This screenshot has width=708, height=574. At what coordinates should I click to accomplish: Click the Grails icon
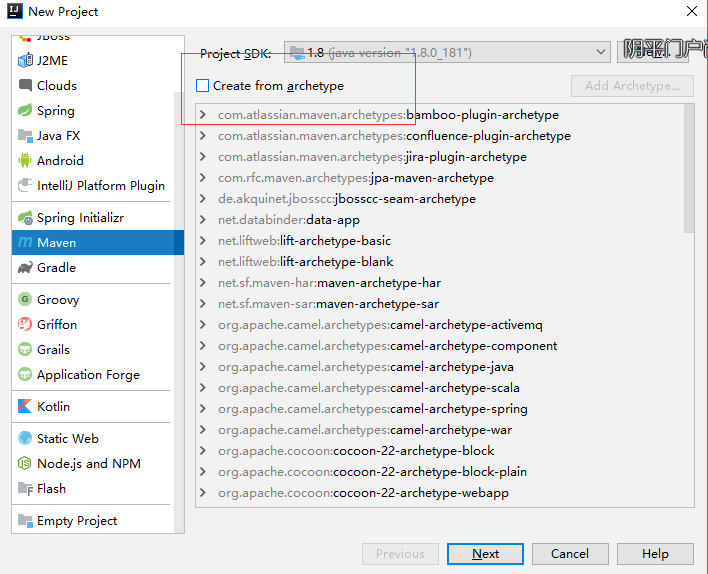coord(25,350)
